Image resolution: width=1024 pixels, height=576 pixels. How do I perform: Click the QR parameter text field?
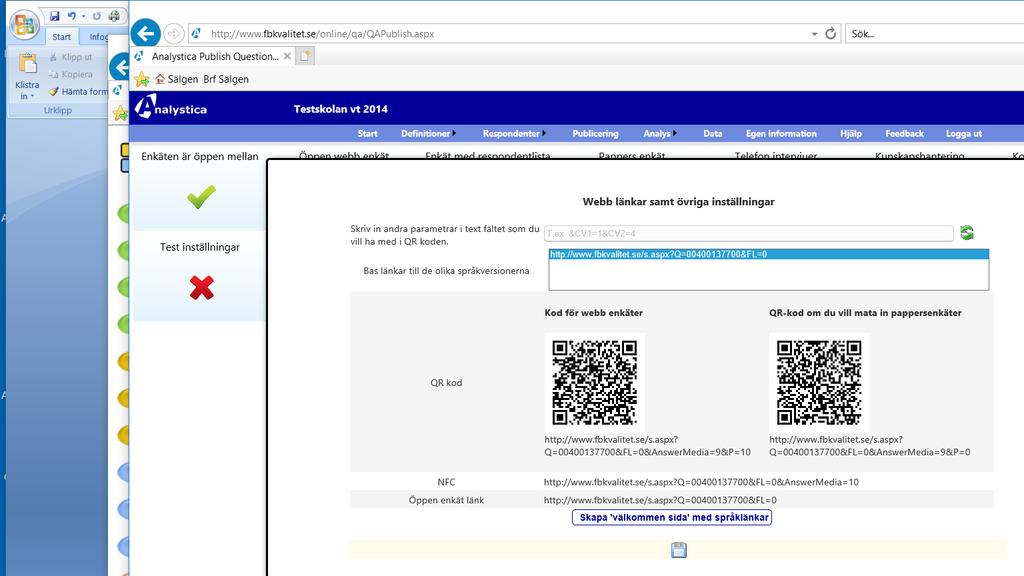coord(748,233)
